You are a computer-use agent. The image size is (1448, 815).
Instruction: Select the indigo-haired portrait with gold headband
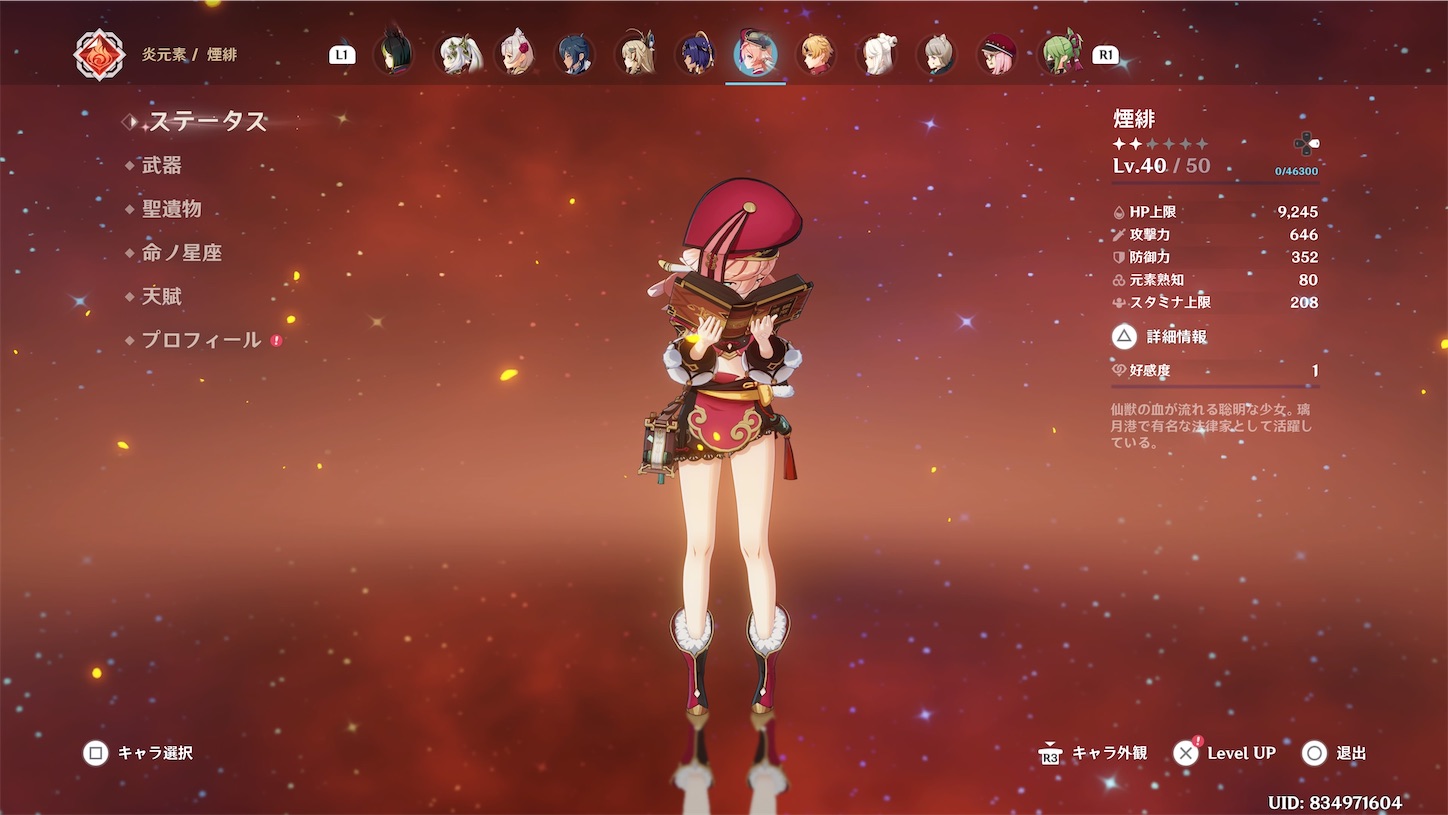pos(695,54)
